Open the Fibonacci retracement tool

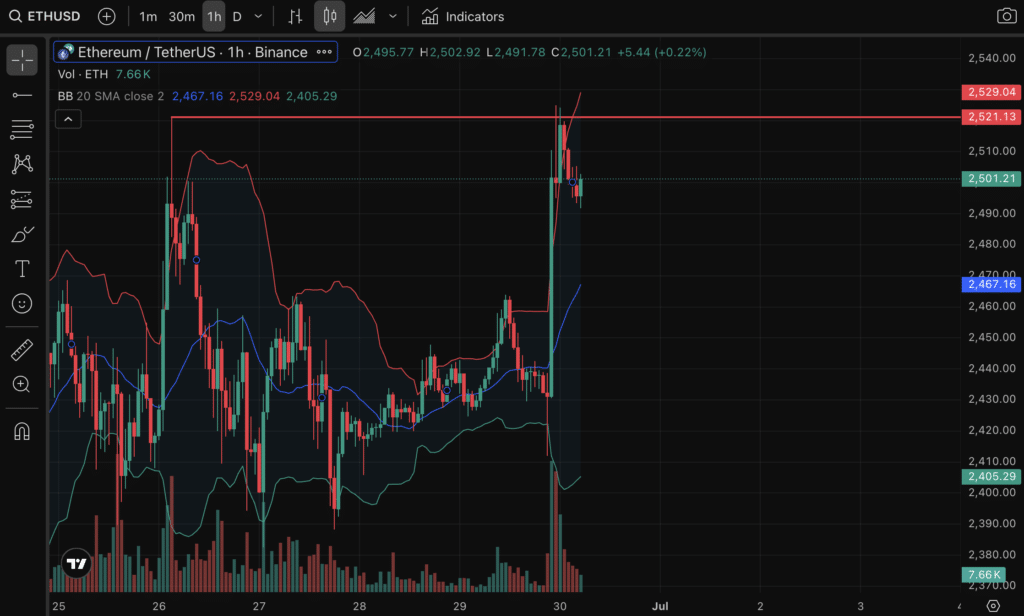[x=22, y=129]
